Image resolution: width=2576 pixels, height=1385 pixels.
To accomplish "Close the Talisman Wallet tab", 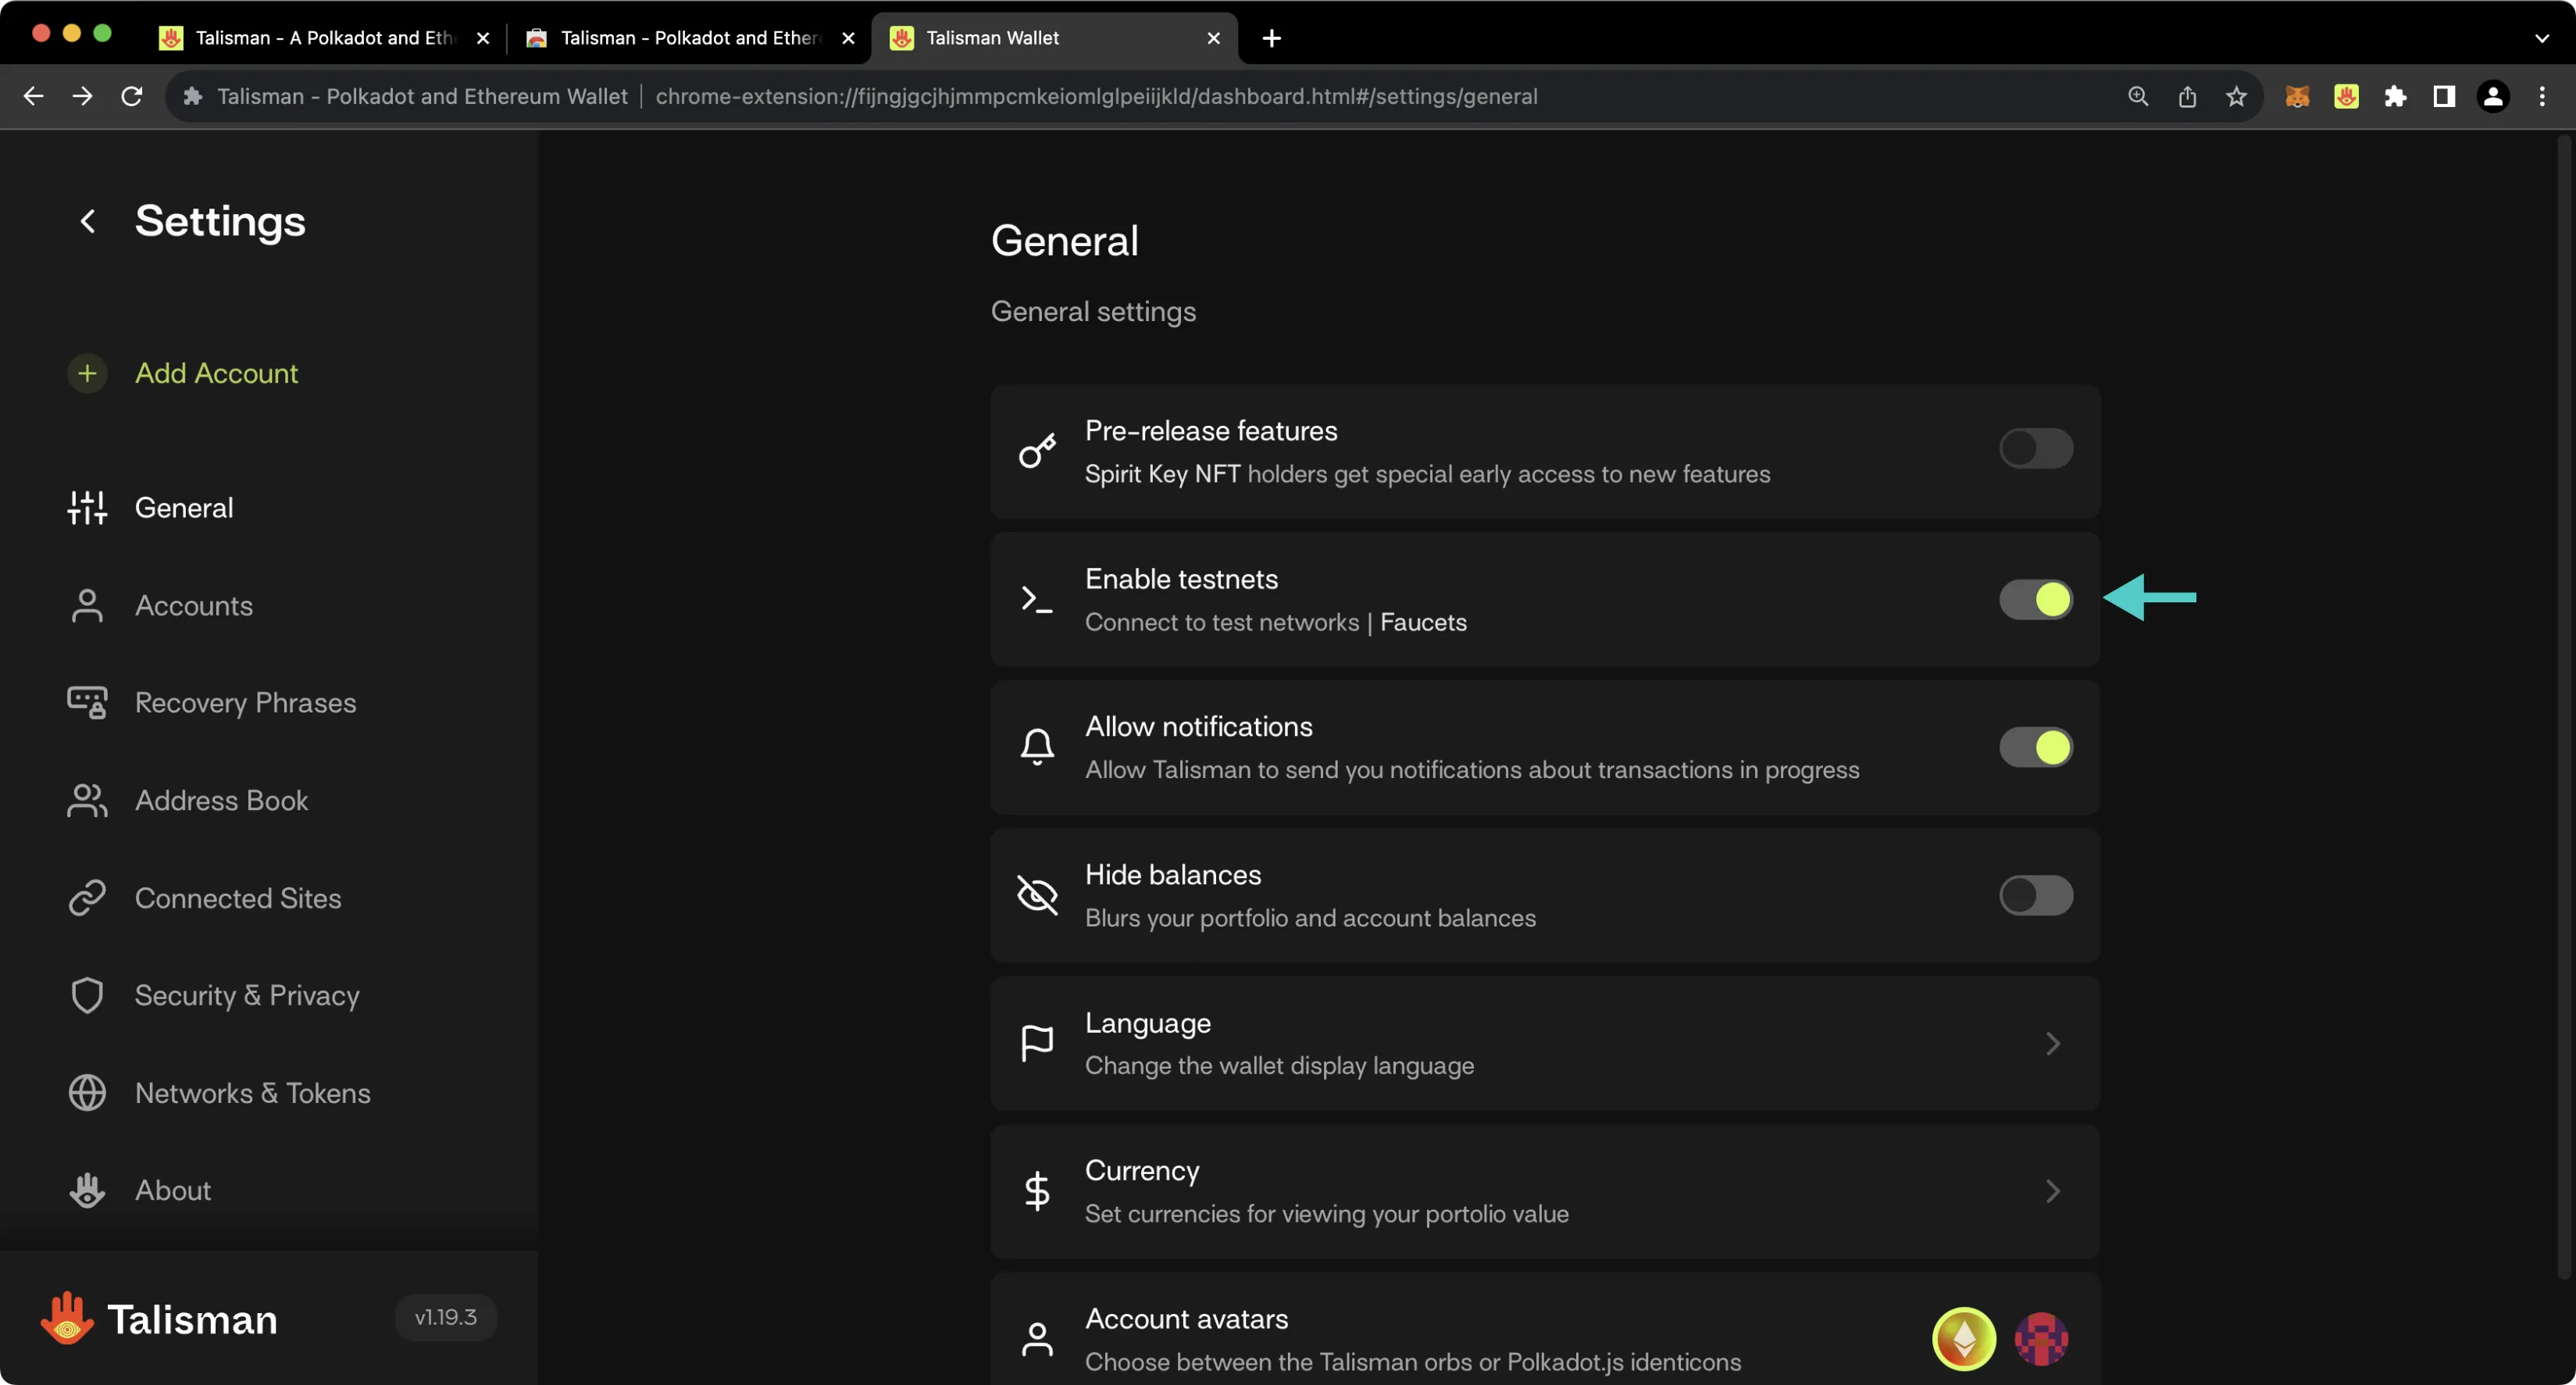I will (x=1213, y=38).
